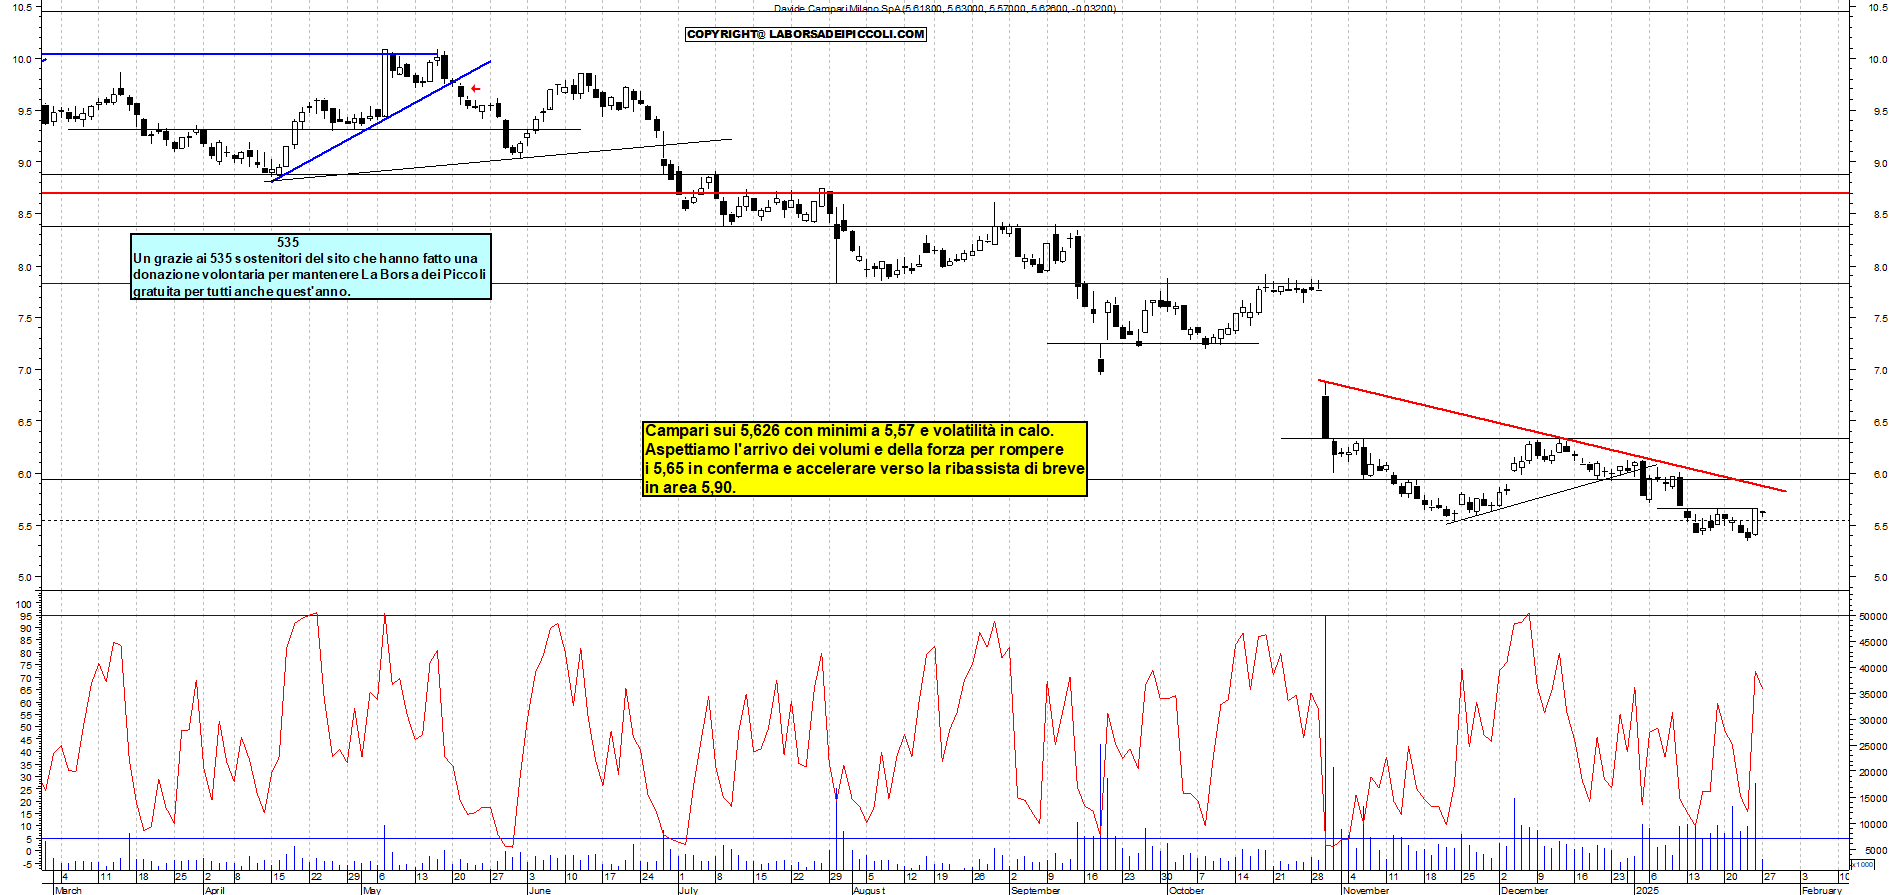1890x895 pixels.
Task: Click the 10.5 label on the right price axis
Action: pyautogui.click(x=1877, y=7)
